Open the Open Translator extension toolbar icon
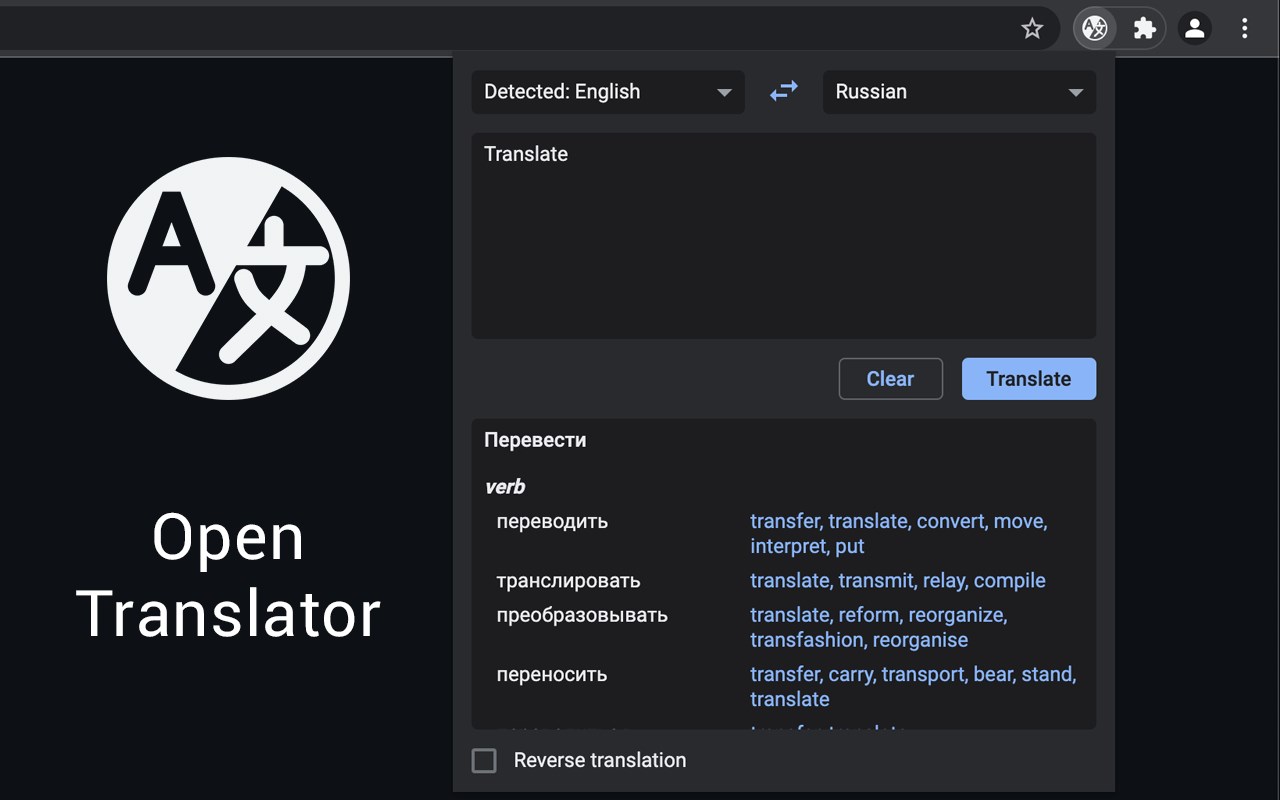The width and height of the screenshot is (1280, 800). coord(1095,28)
